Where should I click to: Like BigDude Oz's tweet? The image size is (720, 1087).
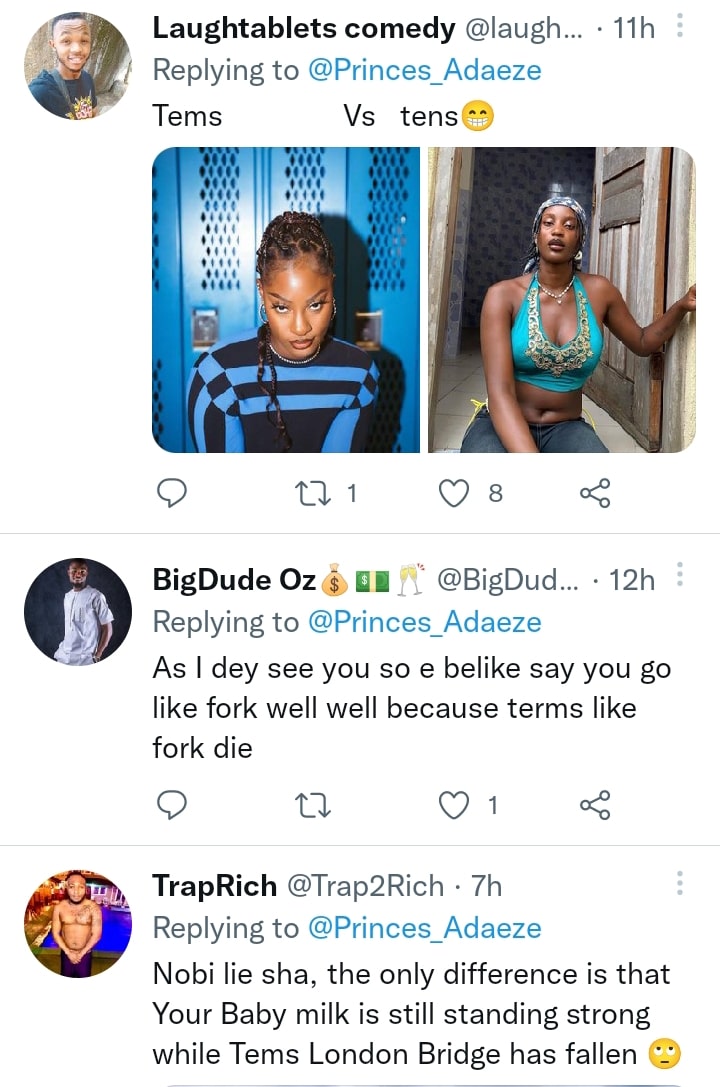pos(456,803)
